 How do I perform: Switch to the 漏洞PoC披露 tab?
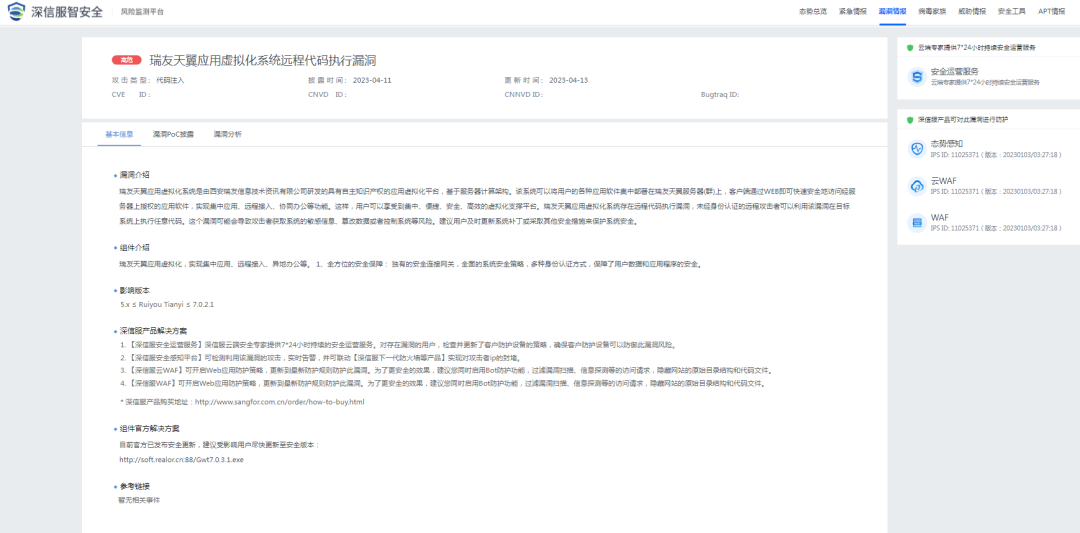[174, 134]
